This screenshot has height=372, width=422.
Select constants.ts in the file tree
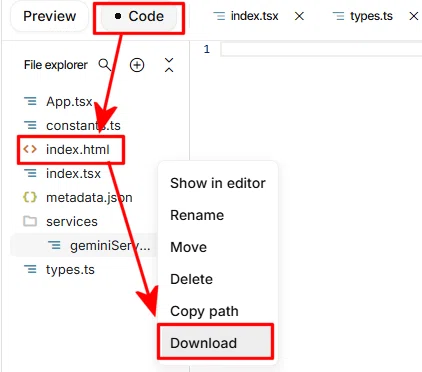pos(83,126)
